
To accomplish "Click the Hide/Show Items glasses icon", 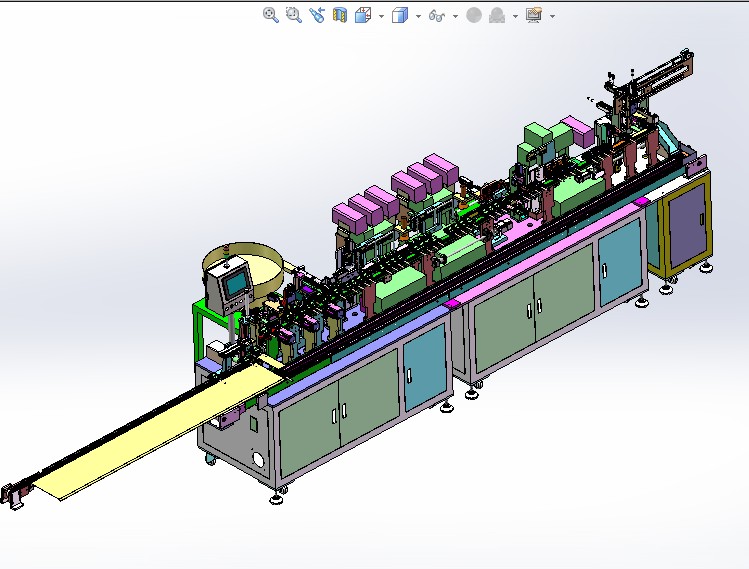I will [436, 15].
